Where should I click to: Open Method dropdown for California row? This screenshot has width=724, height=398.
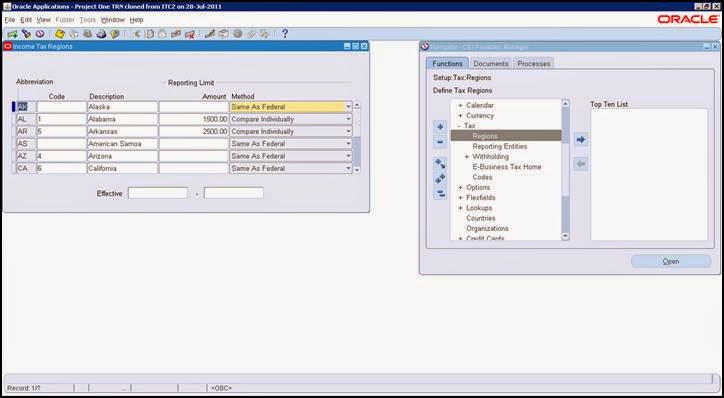(349, 169)
